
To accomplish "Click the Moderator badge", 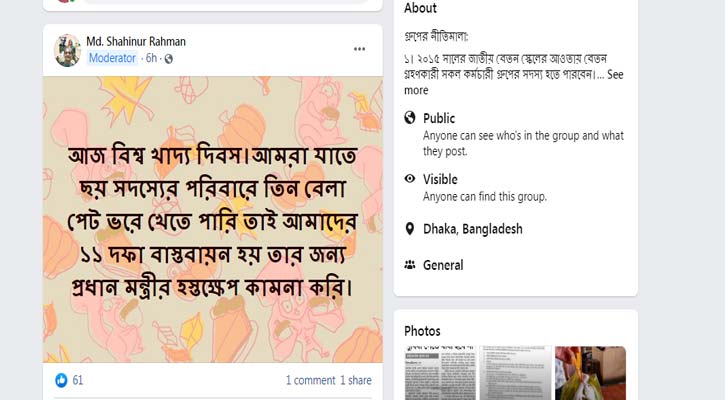I will [x=112, y=58].
